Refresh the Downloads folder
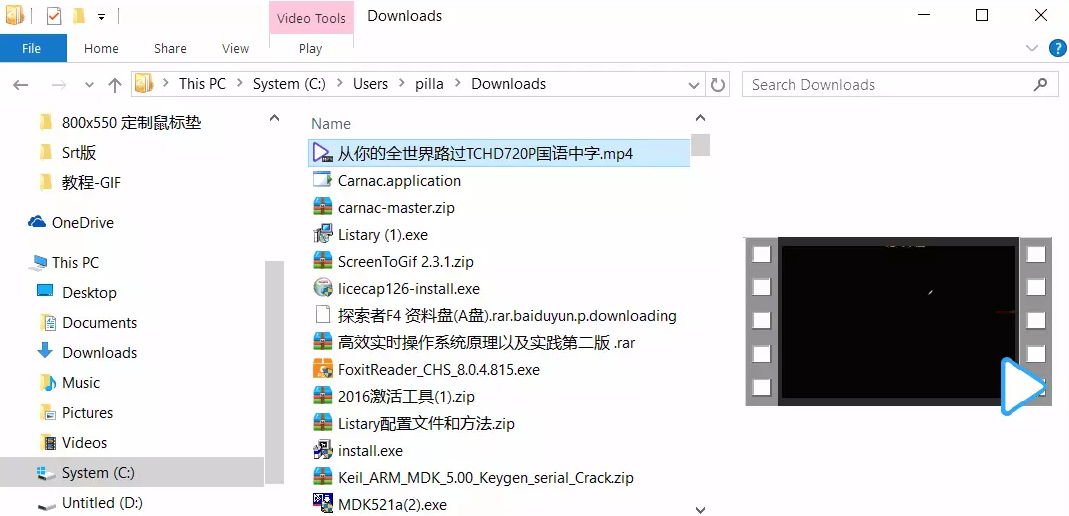1069x516 pixels. (717, 85)
